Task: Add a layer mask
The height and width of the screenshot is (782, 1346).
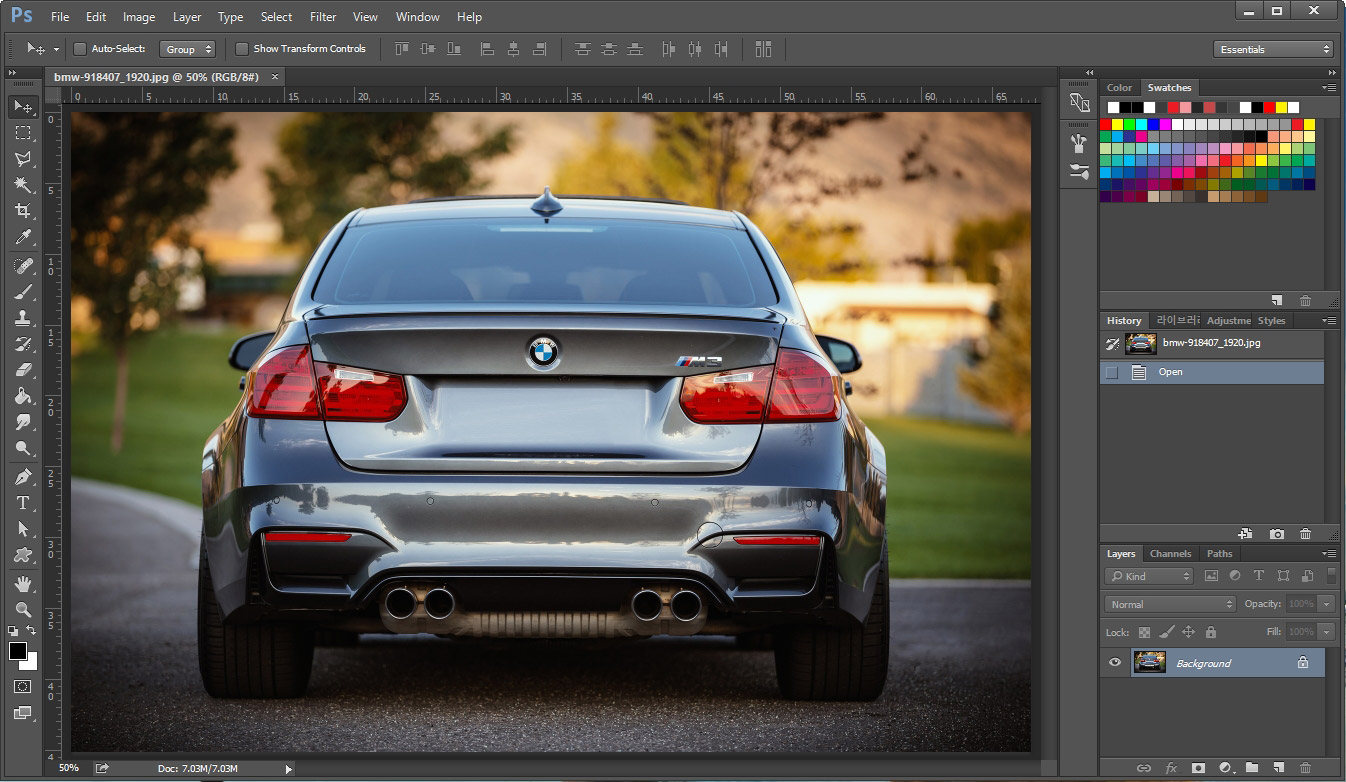Action: (x=1198, y=768)
